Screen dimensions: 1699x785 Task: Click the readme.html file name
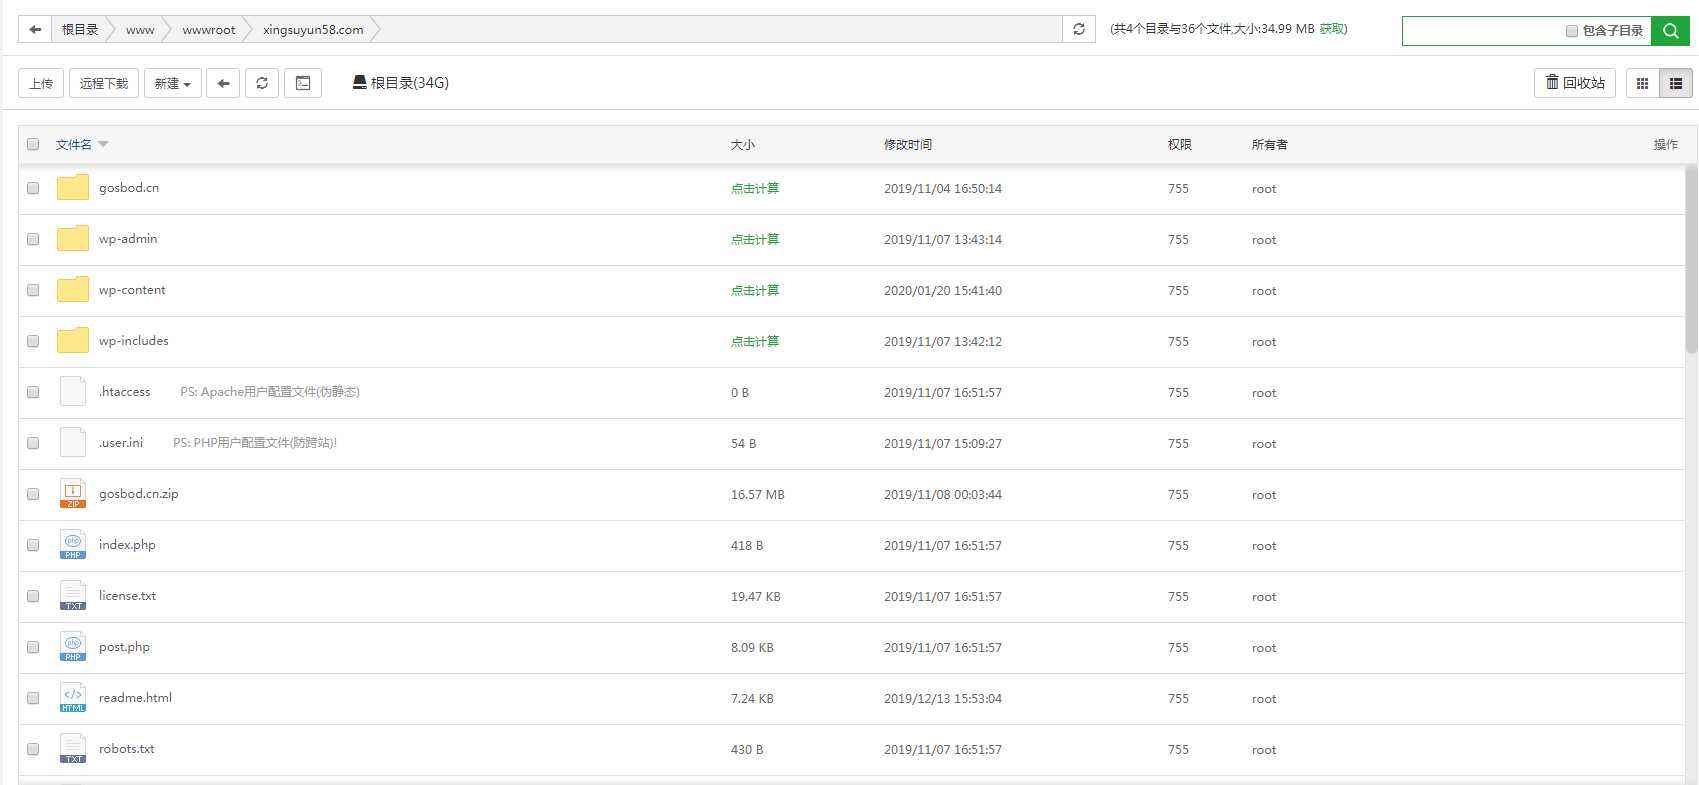pos(135,698)
